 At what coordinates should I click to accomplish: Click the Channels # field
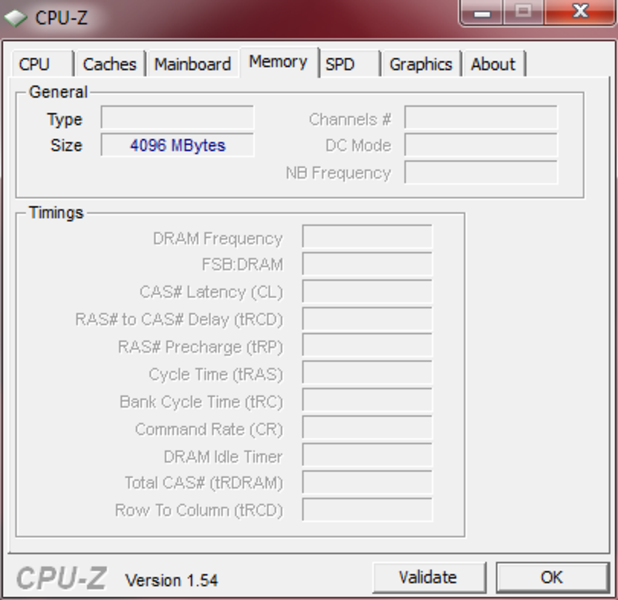[x=481, y=117]
